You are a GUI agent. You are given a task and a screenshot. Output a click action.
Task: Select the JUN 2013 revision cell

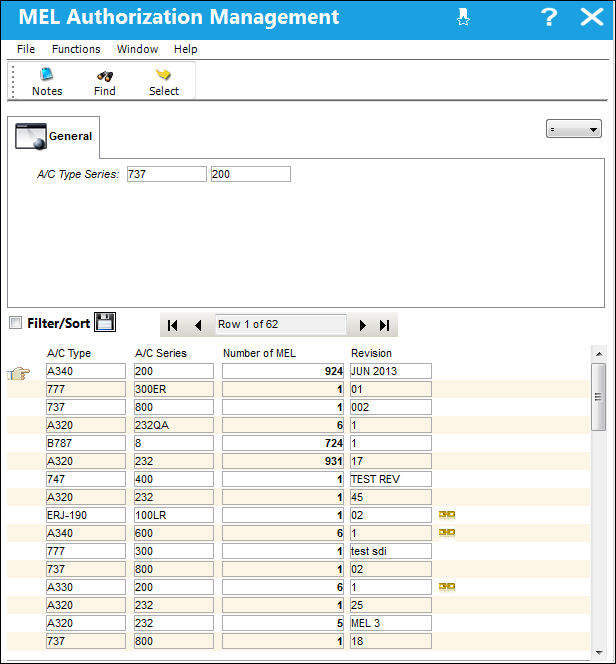click(x=391, y=371)
